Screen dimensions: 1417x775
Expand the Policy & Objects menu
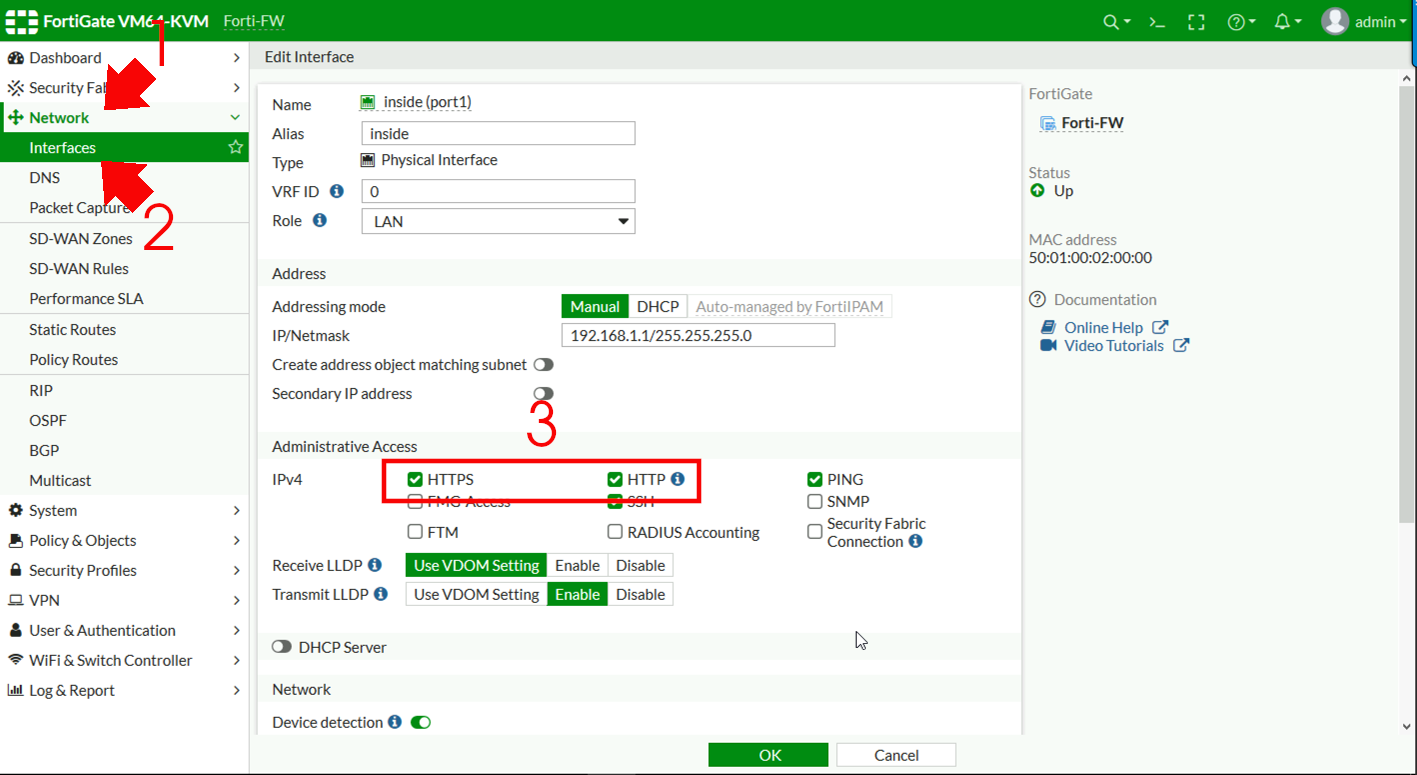point(124,540)
